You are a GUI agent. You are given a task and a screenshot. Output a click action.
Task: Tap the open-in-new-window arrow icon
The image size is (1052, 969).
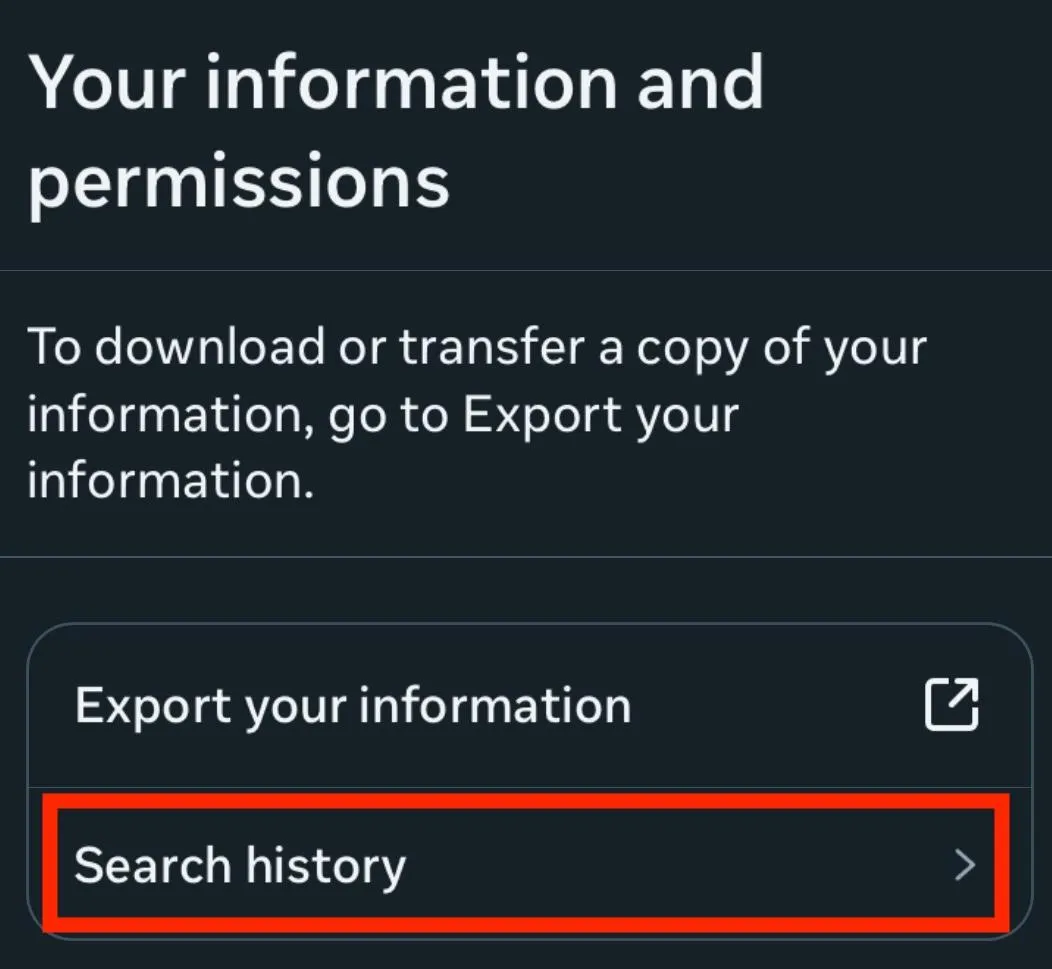click(x=950, y=705)
